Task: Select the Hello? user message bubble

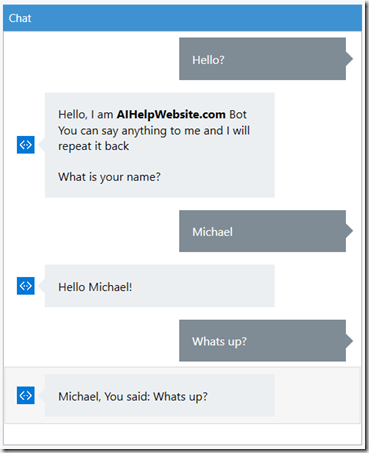Action: 262,59
